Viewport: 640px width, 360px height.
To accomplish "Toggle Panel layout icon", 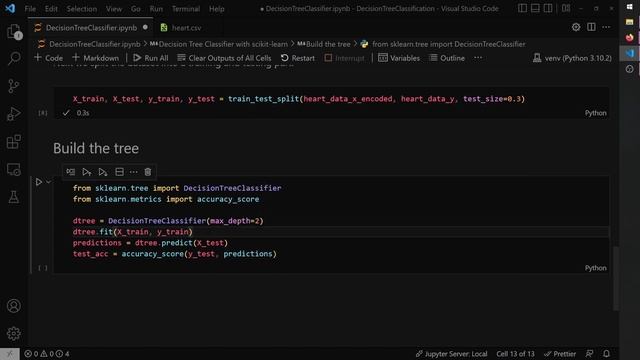I will (x=535, y=8).
